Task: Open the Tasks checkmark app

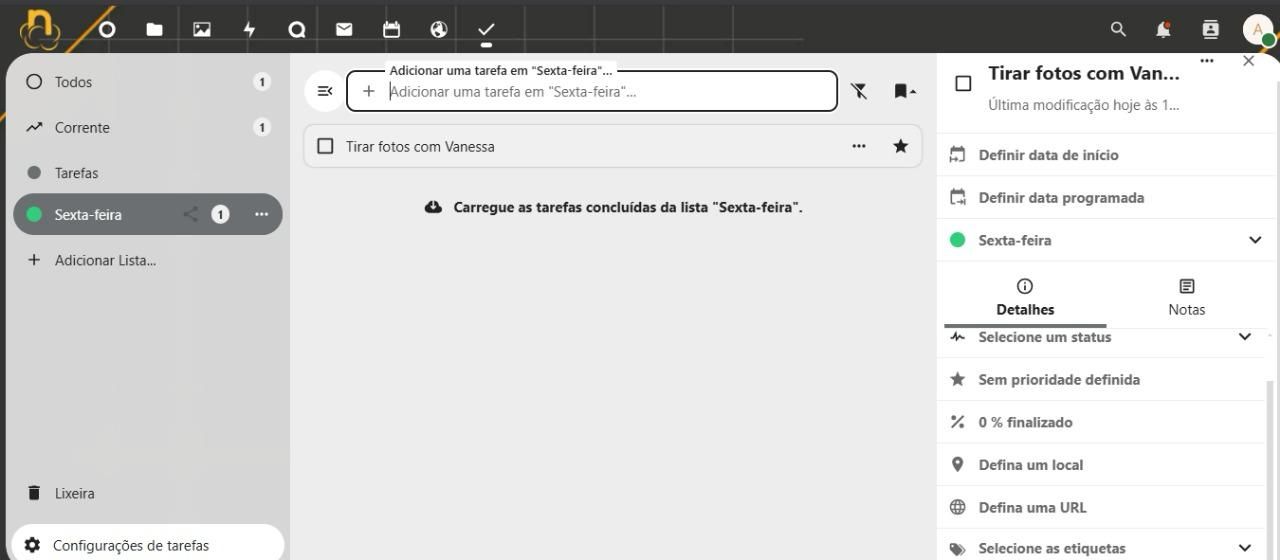Action: 486,30
